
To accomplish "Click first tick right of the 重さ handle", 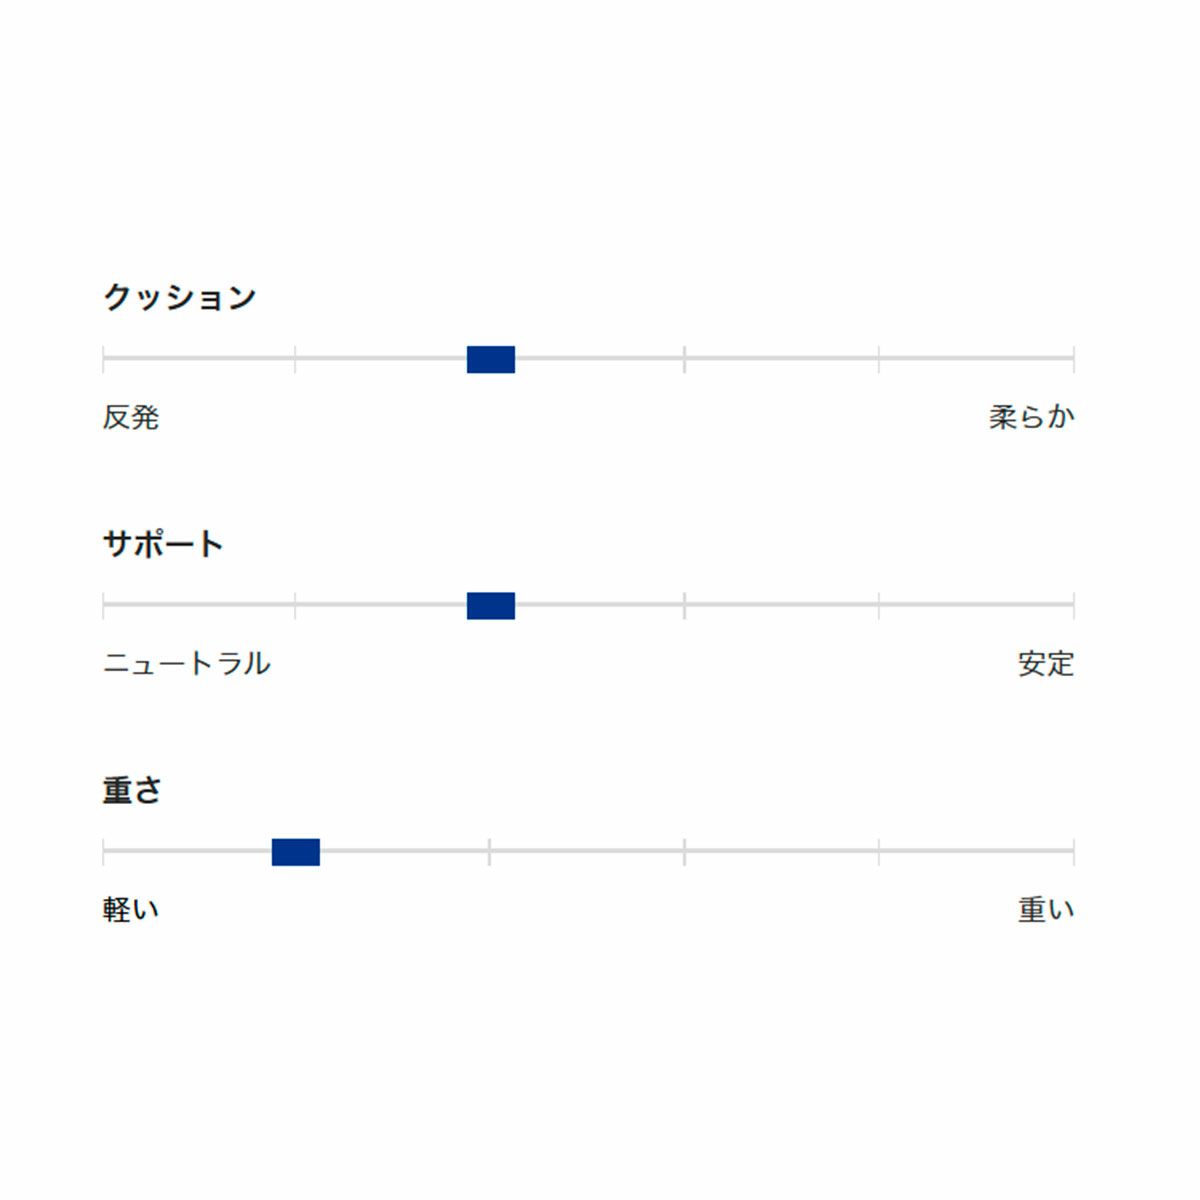I will [x=489, y=852].
